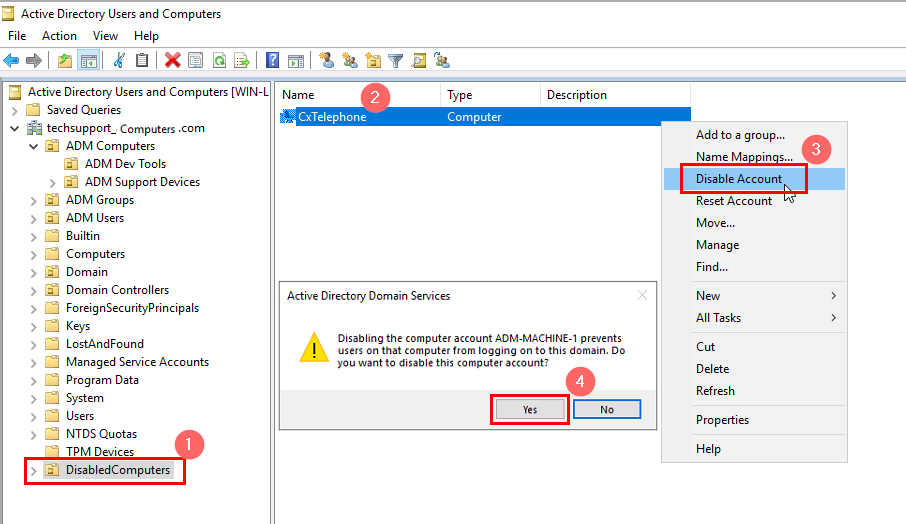Choose Disable Account in the context menu
The width and height of the screenshot is (906, 524).
(738, 179)
